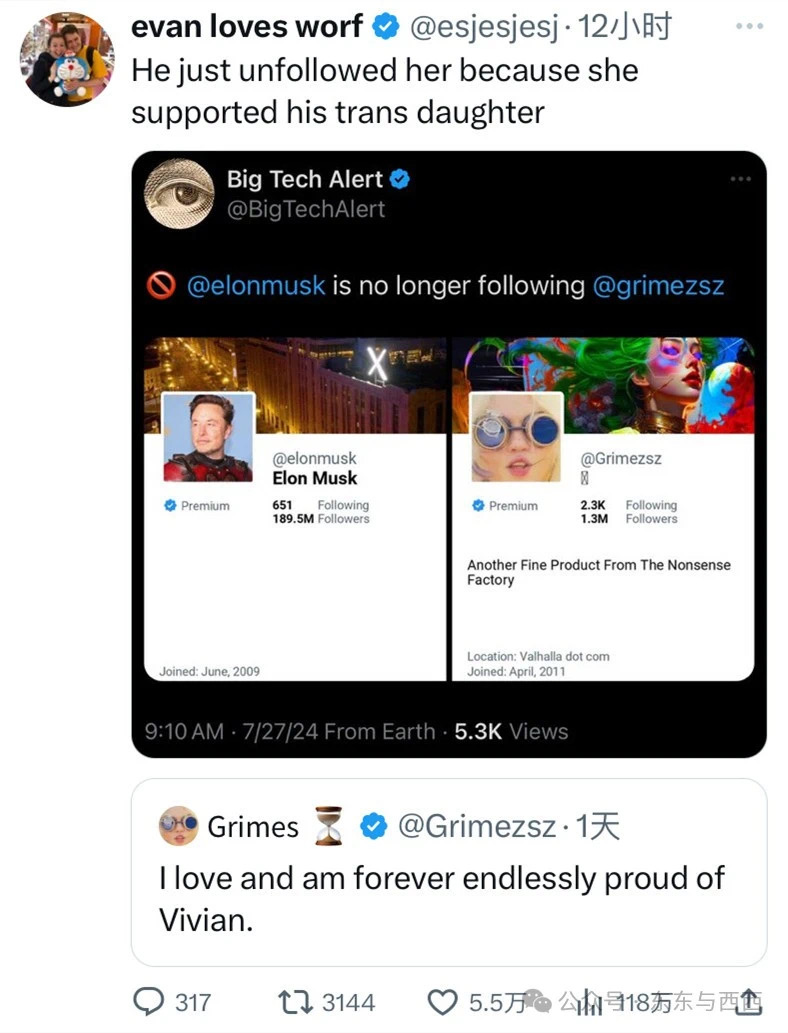Click Big Tech Alert verified badge
This screenshot has height=1033, width=788.
(x=399, y=179)
